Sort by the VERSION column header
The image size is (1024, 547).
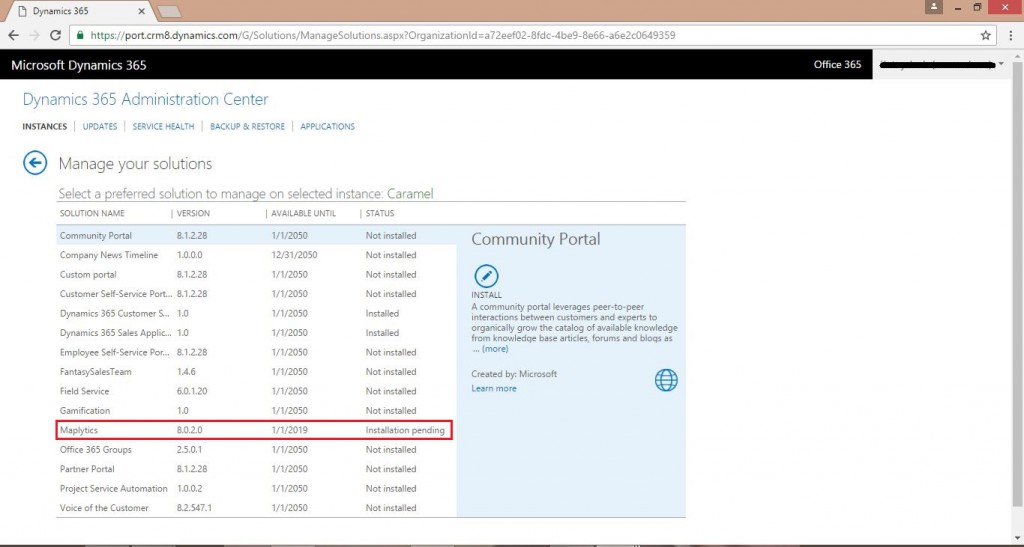coord(193,213)
